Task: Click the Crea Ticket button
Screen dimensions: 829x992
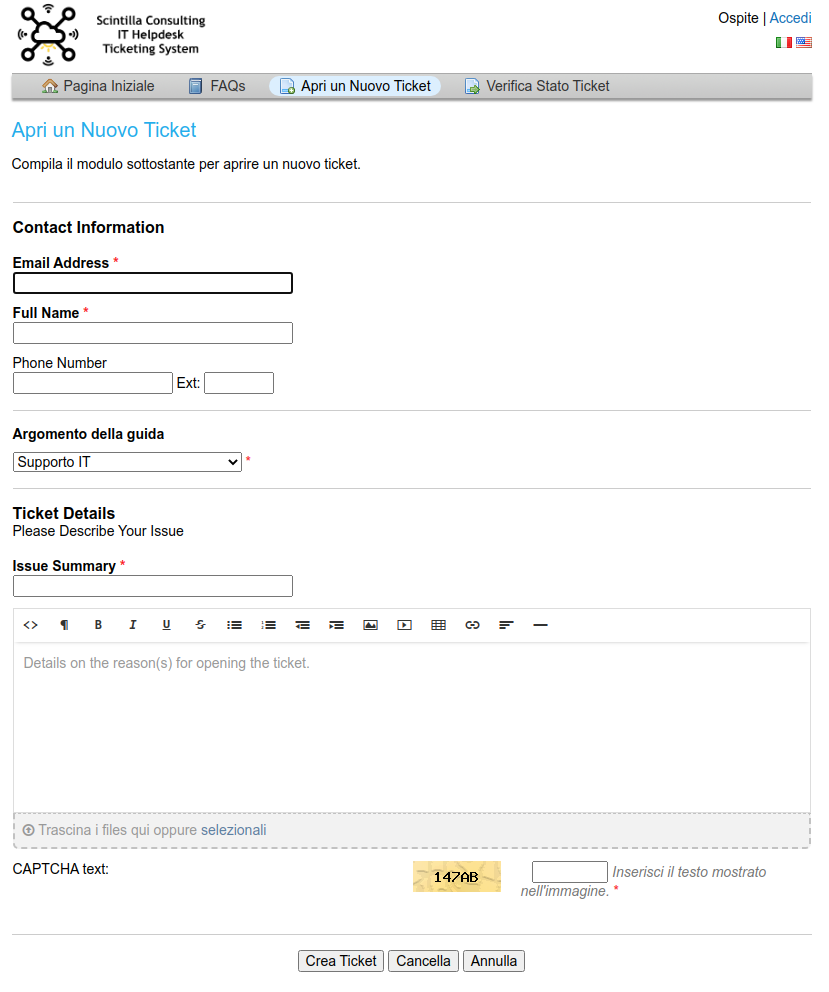Action: 341,961
